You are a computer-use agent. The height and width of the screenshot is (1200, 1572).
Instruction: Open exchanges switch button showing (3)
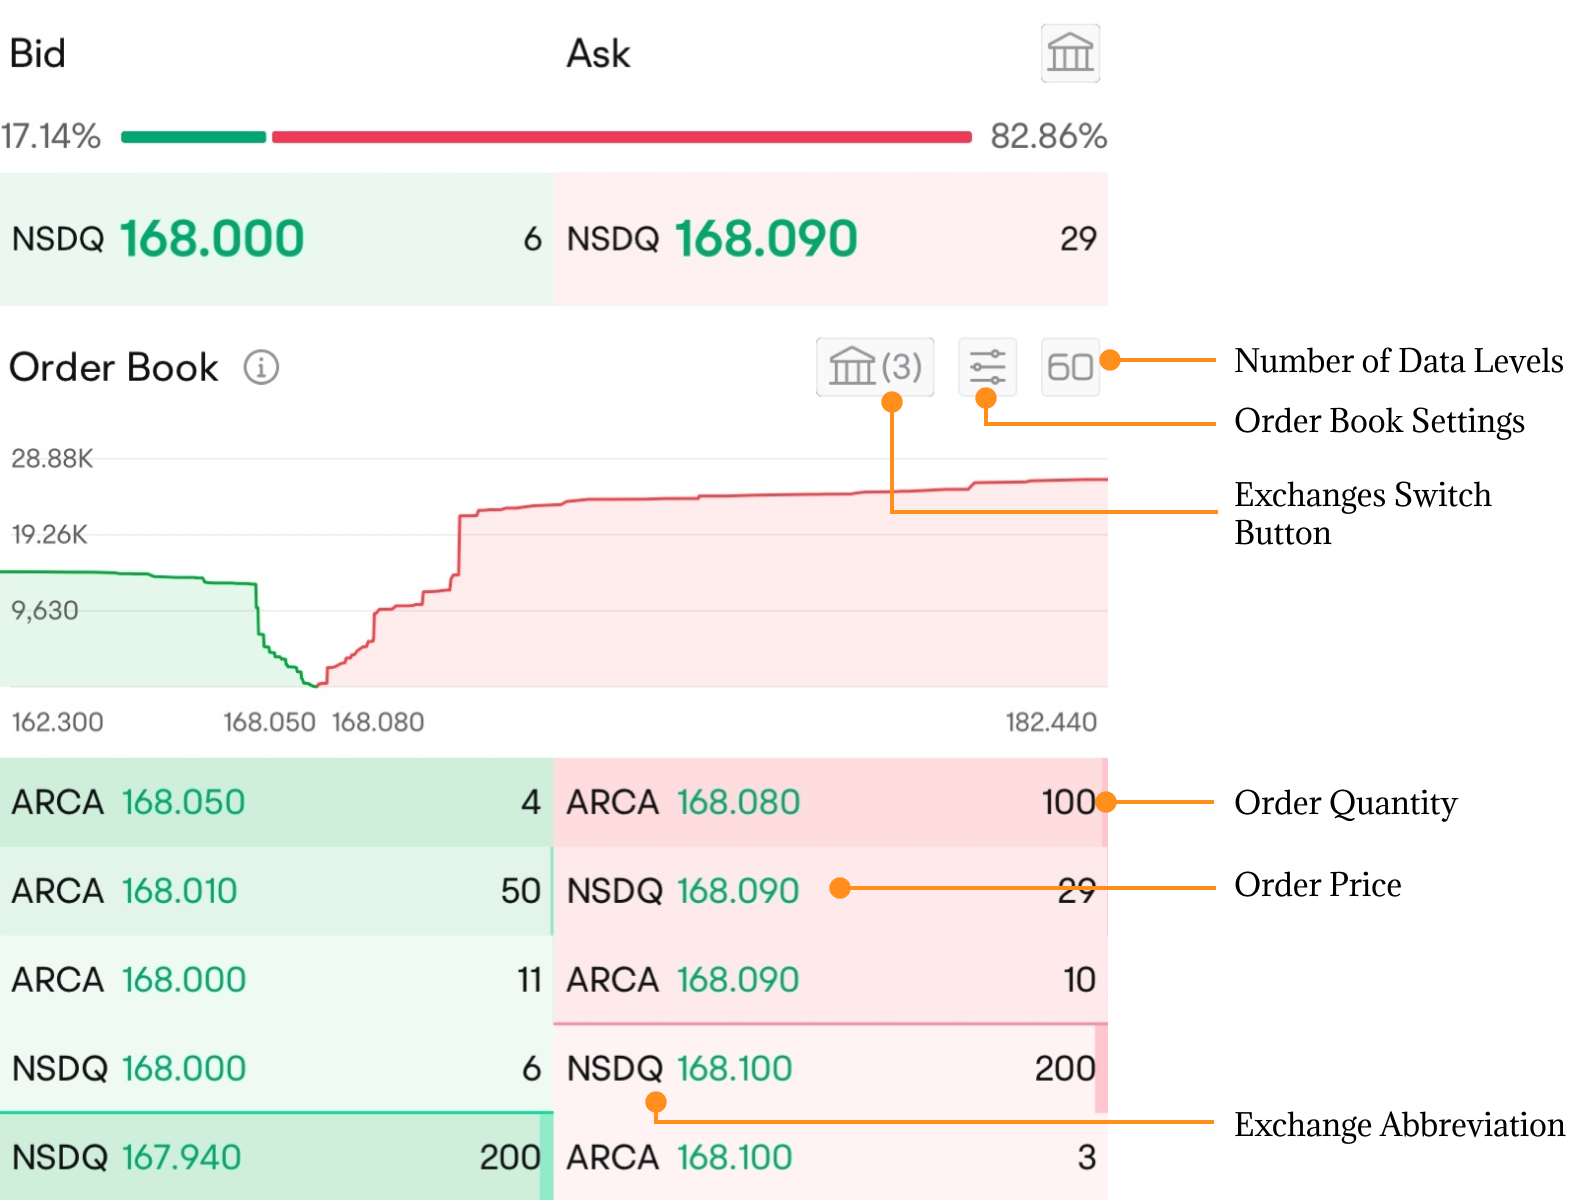[x=875, y=367]
